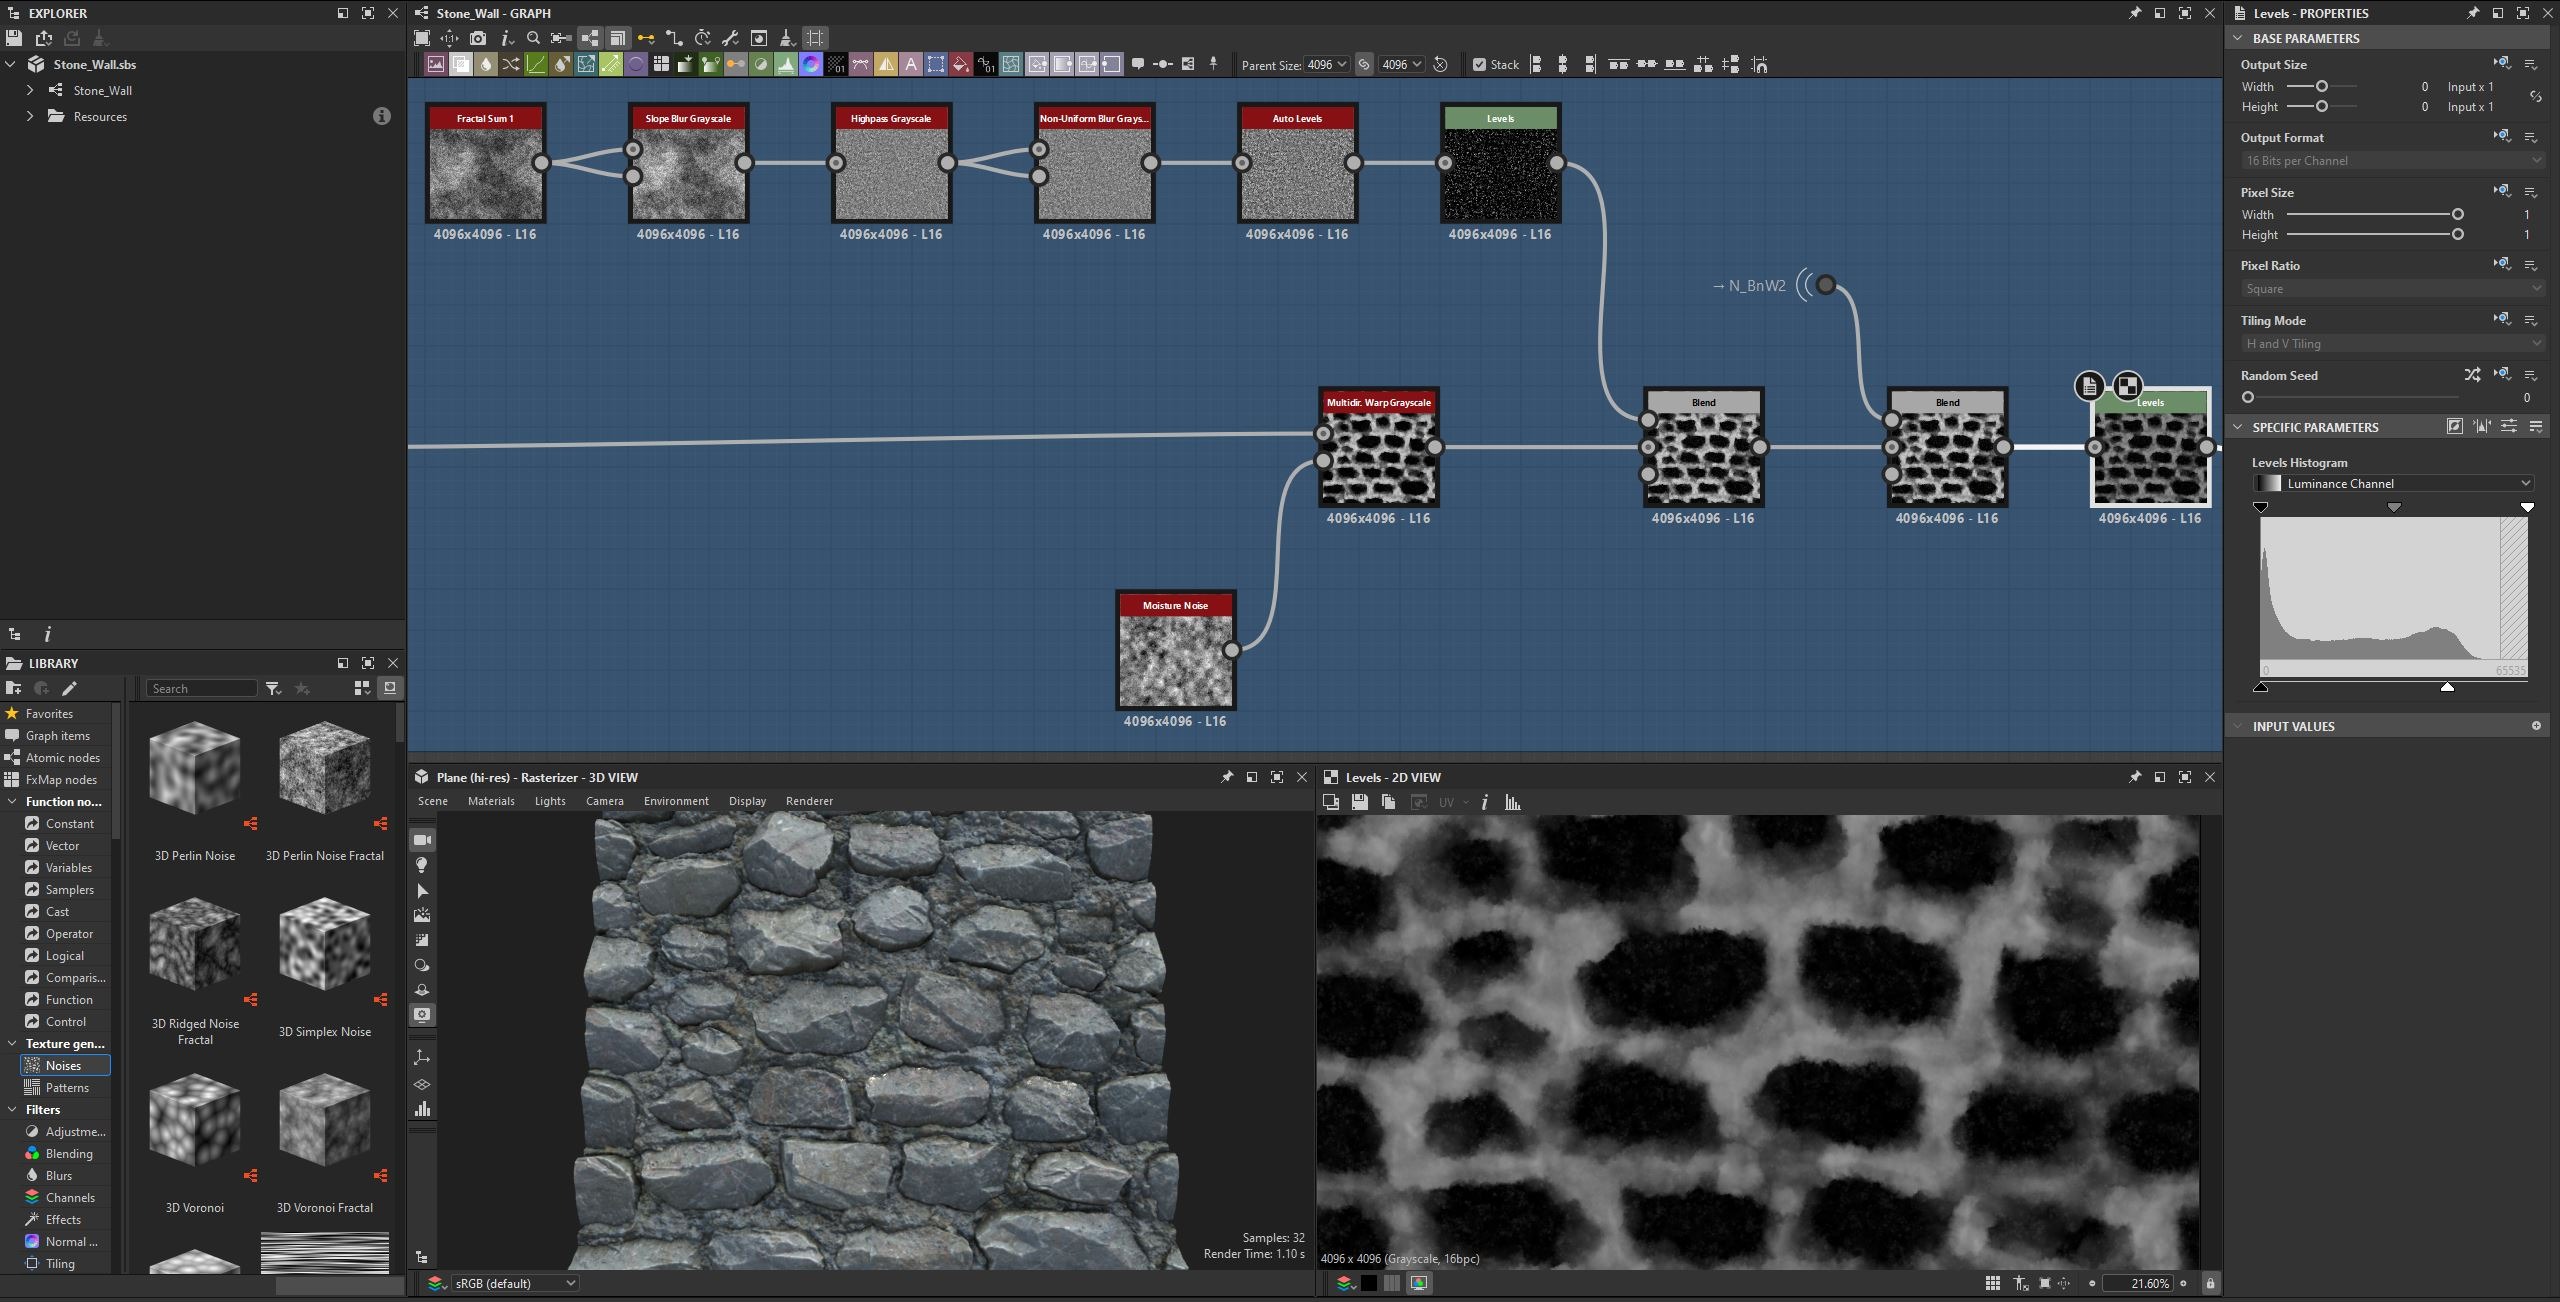Image resolution: width=2560 pixels, height=1302 pixels.
Task: Expand the Stone_Wall graph in Explorer
Action: point(30,90)
